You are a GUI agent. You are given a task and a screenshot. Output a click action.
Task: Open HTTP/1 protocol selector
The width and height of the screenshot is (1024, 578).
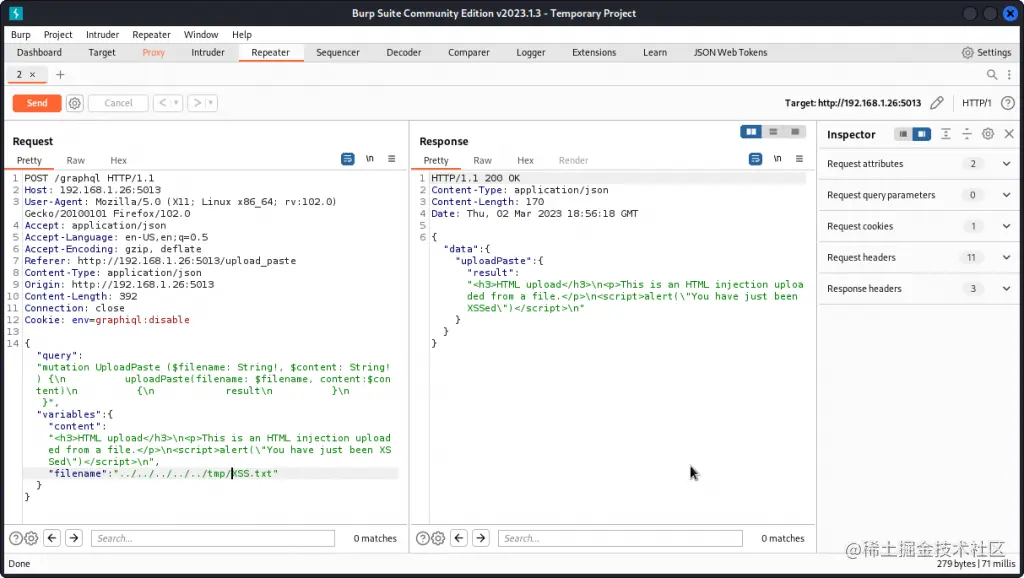[976, 103]
